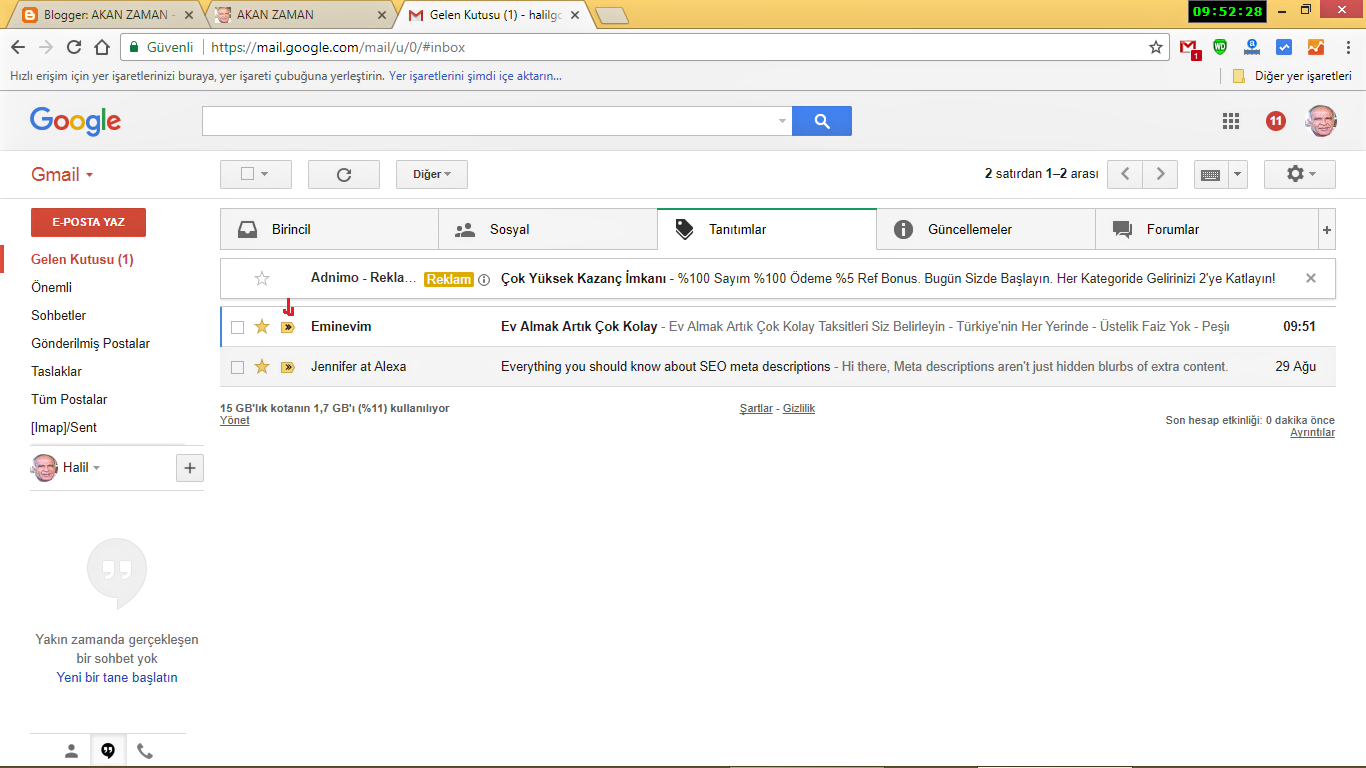Add a chat contact with plus button
The width and height of the screenshot is (1366, 768).
click(189, 468)
